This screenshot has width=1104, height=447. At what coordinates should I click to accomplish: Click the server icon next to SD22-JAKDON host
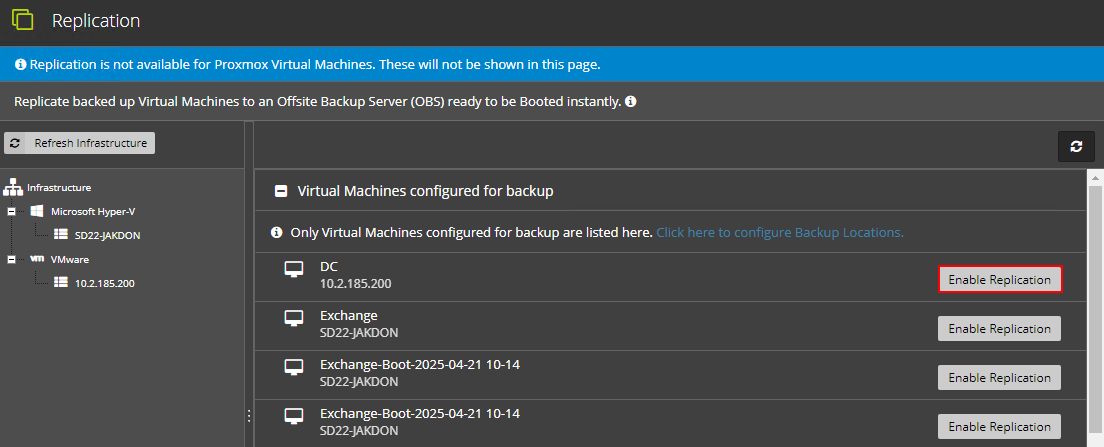pos(61,235)
